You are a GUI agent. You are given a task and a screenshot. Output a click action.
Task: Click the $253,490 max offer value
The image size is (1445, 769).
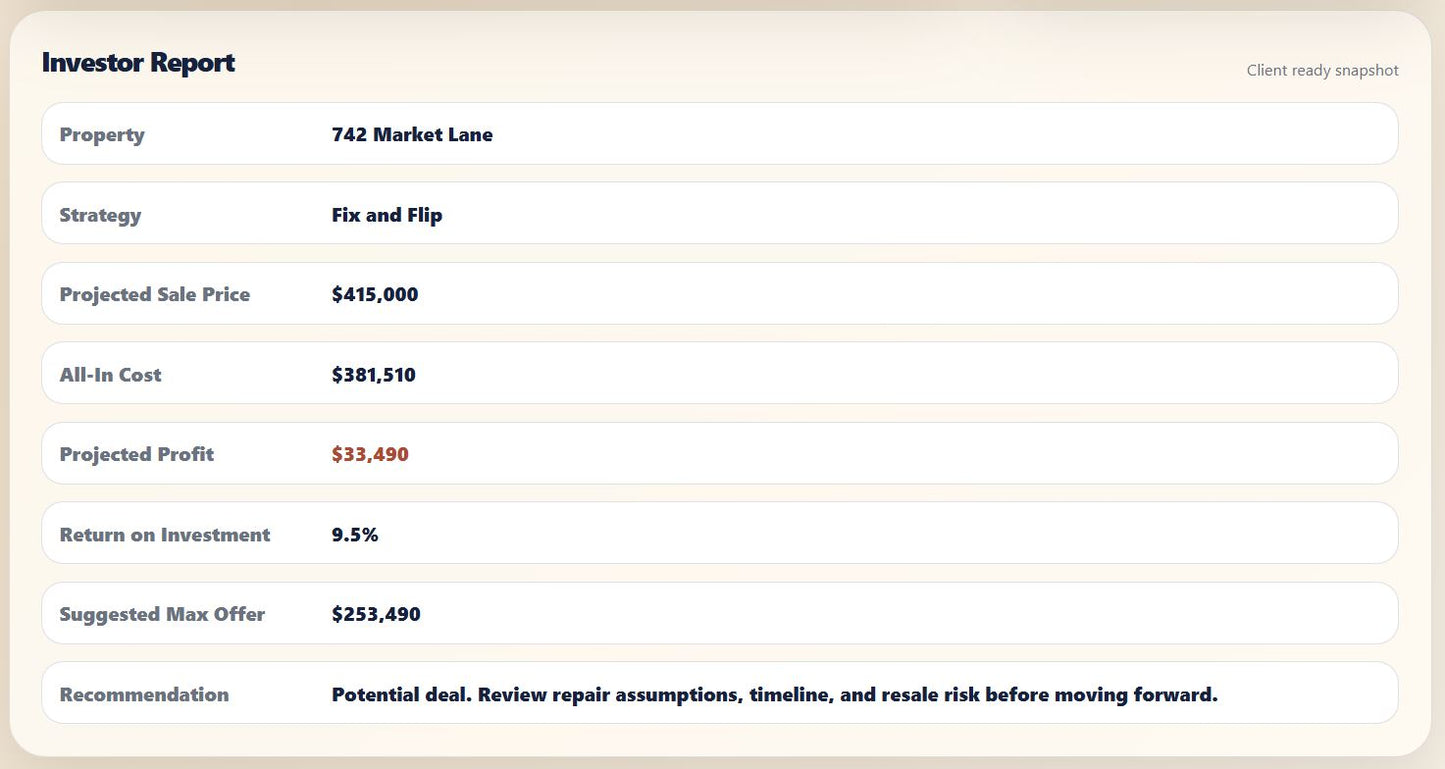coord(376,614)
